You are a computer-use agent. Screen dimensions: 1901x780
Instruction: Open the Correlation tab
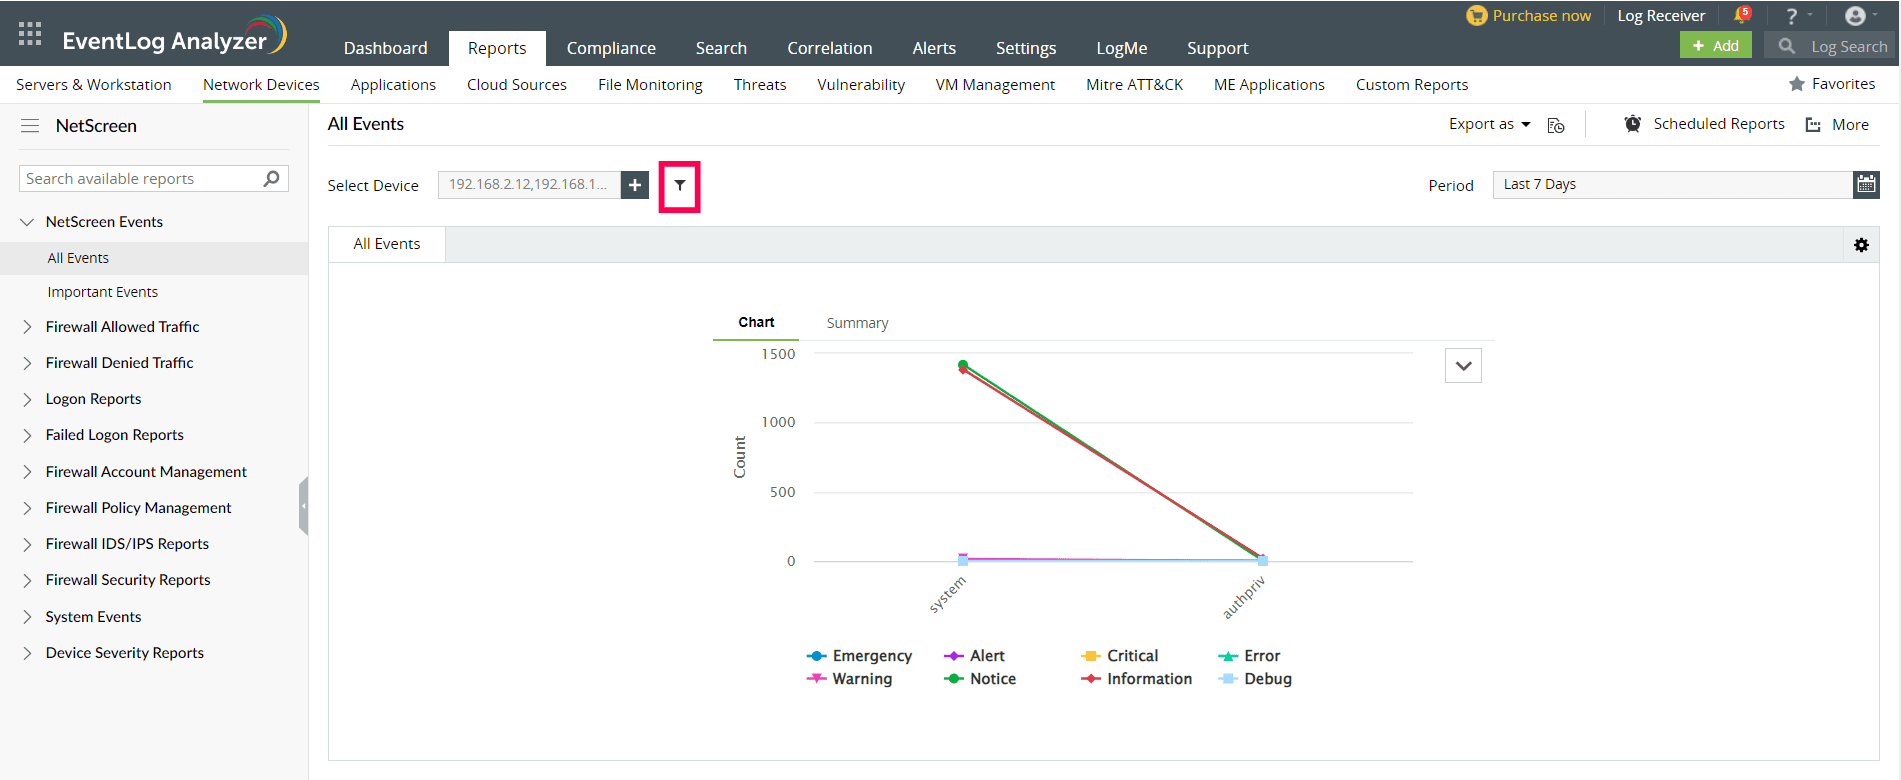click(830, 48)
